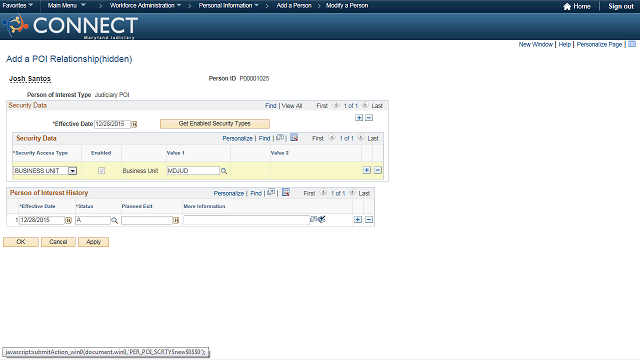640x360 pixels.
Task: Click Personalize Page link
Action: tap(599, 44)
